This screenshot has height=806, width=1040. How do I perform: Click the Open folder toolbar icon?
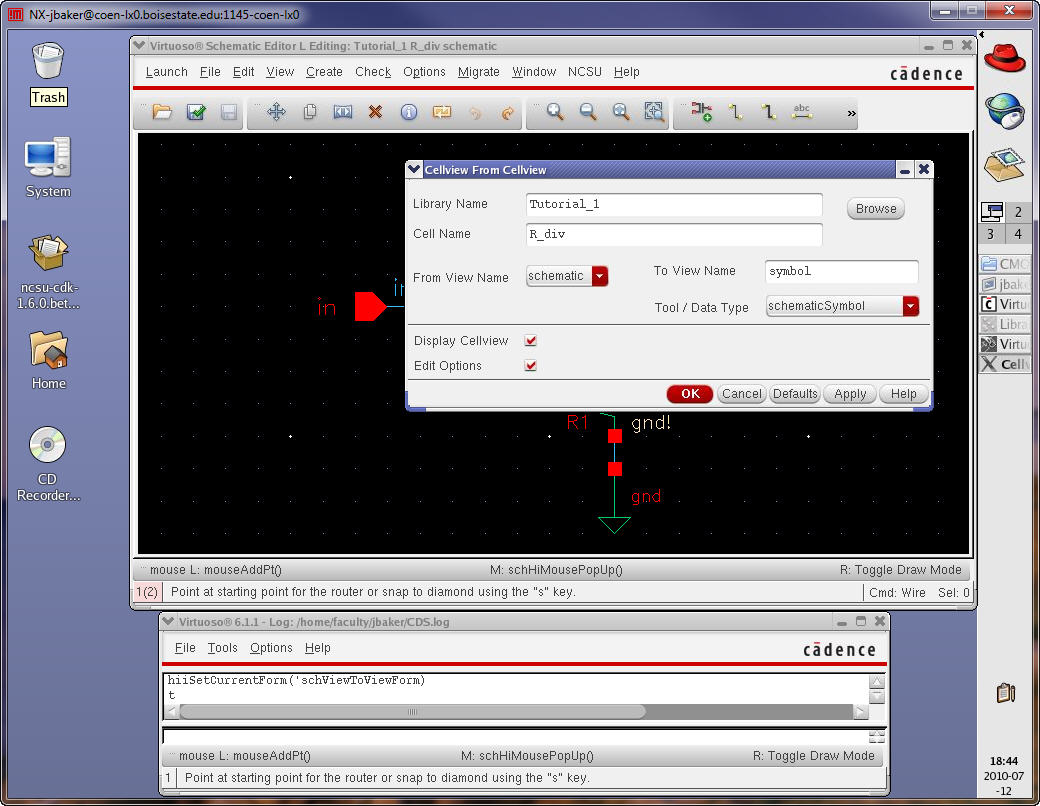tap(162, 113)
